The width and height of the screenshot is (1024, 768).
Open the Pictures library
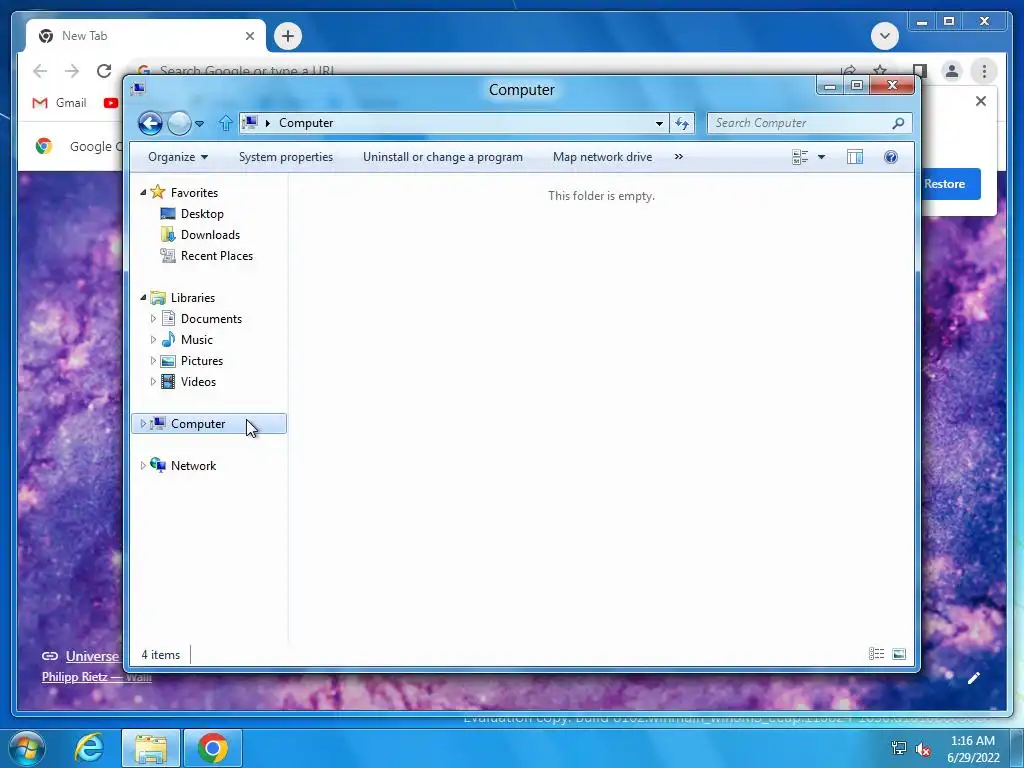[202, 360]
